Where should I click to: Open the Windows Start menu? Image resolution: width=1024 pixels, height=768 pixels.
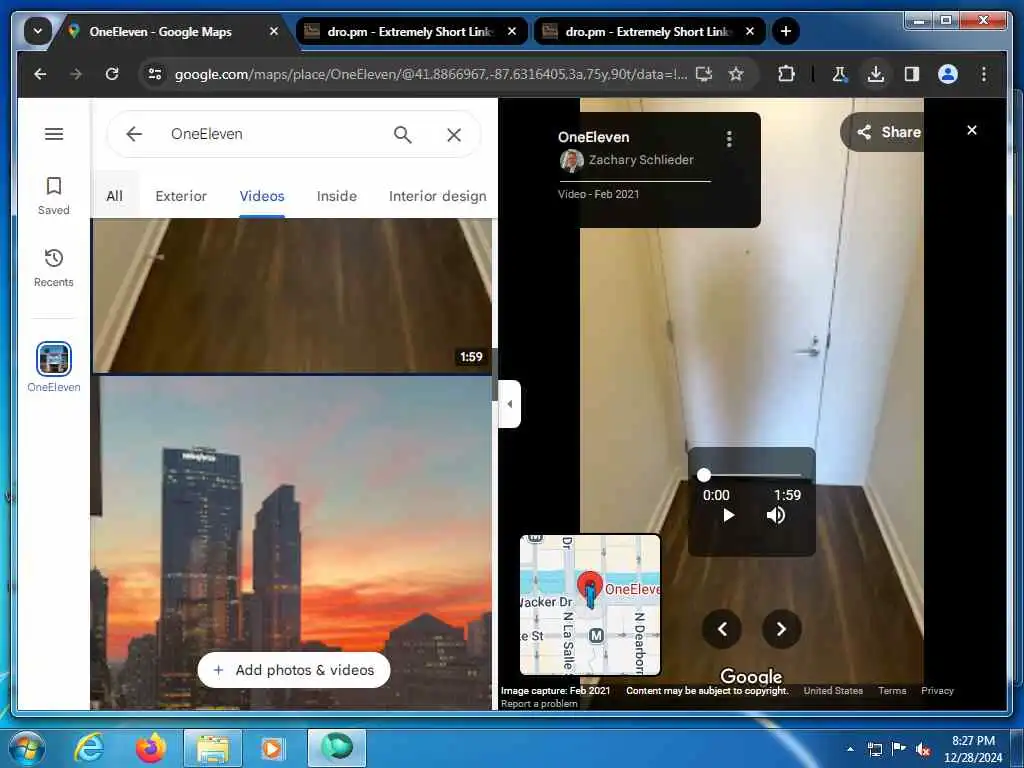(x=26, y=748)
